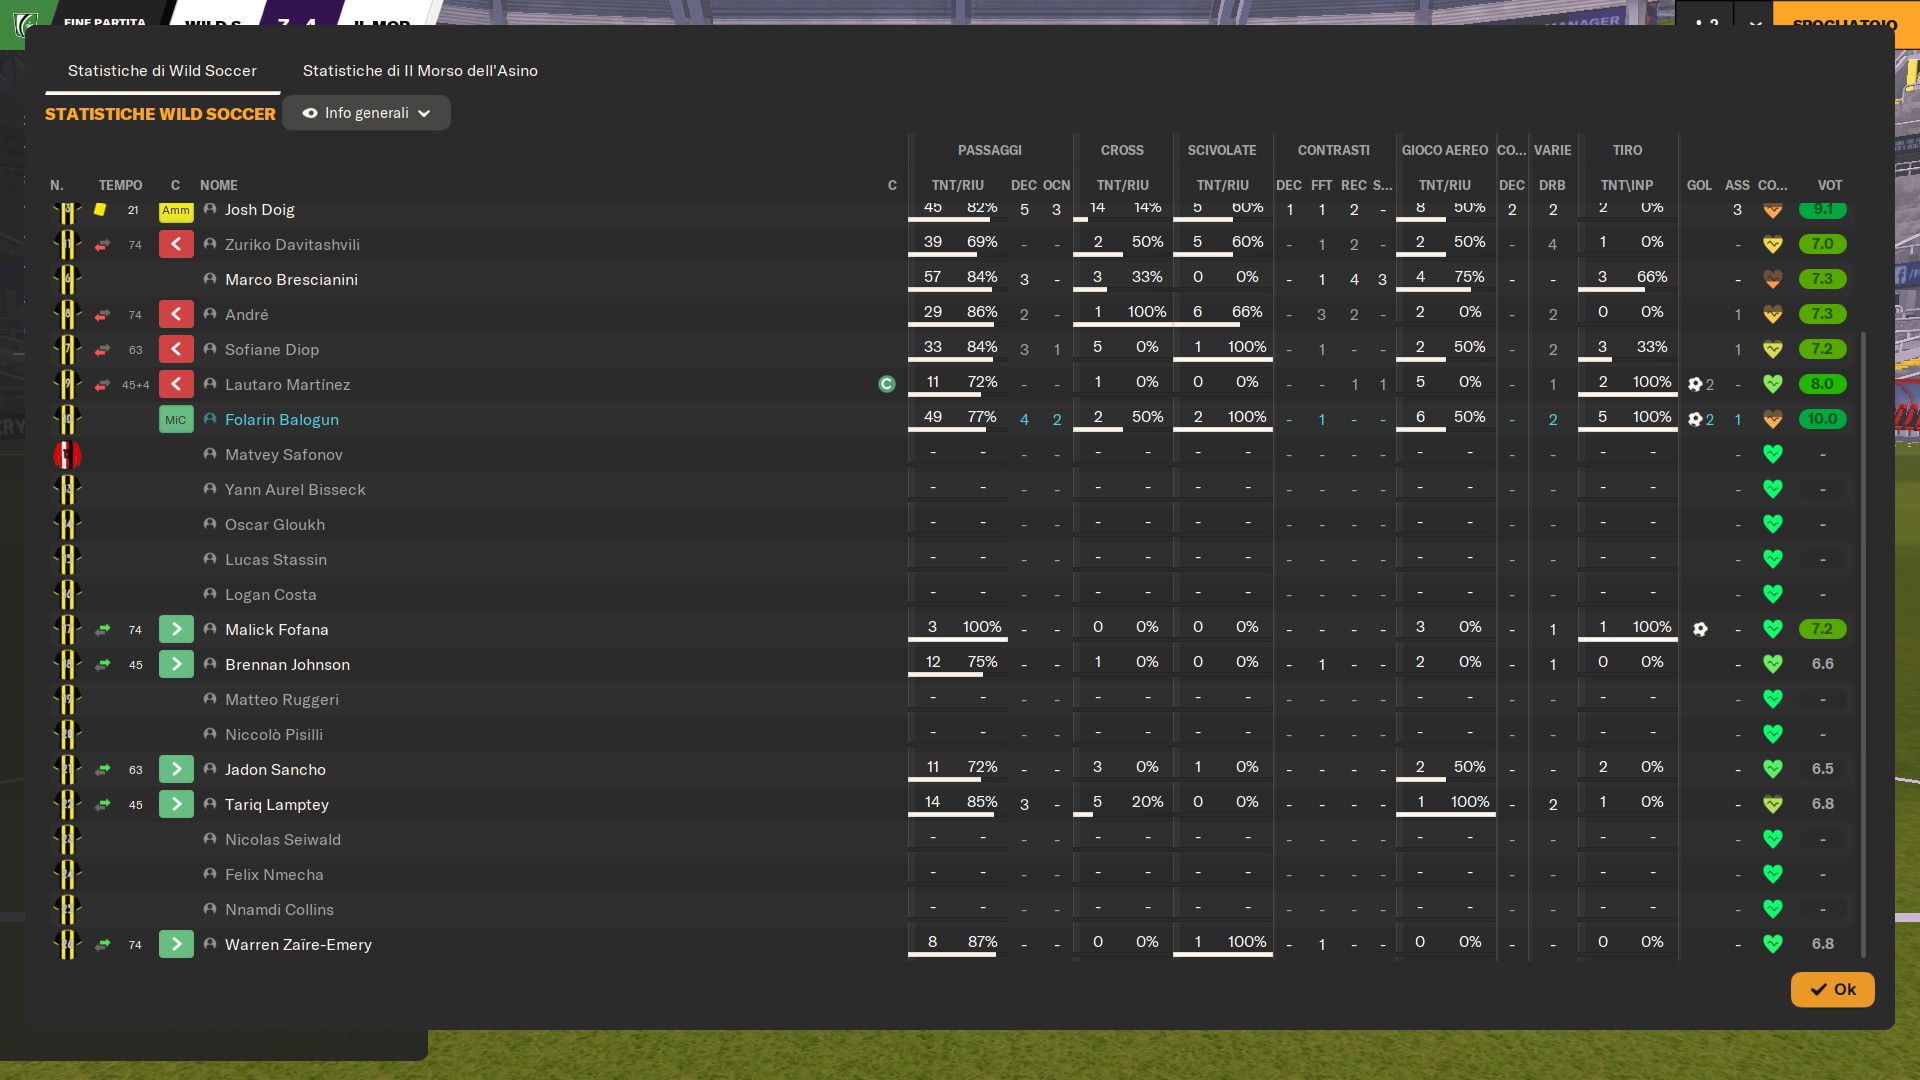Viewport: 1920px width, 1080px height.
Task: Click Josh Doig yellow card icon
Action: [x=100, y=210]
